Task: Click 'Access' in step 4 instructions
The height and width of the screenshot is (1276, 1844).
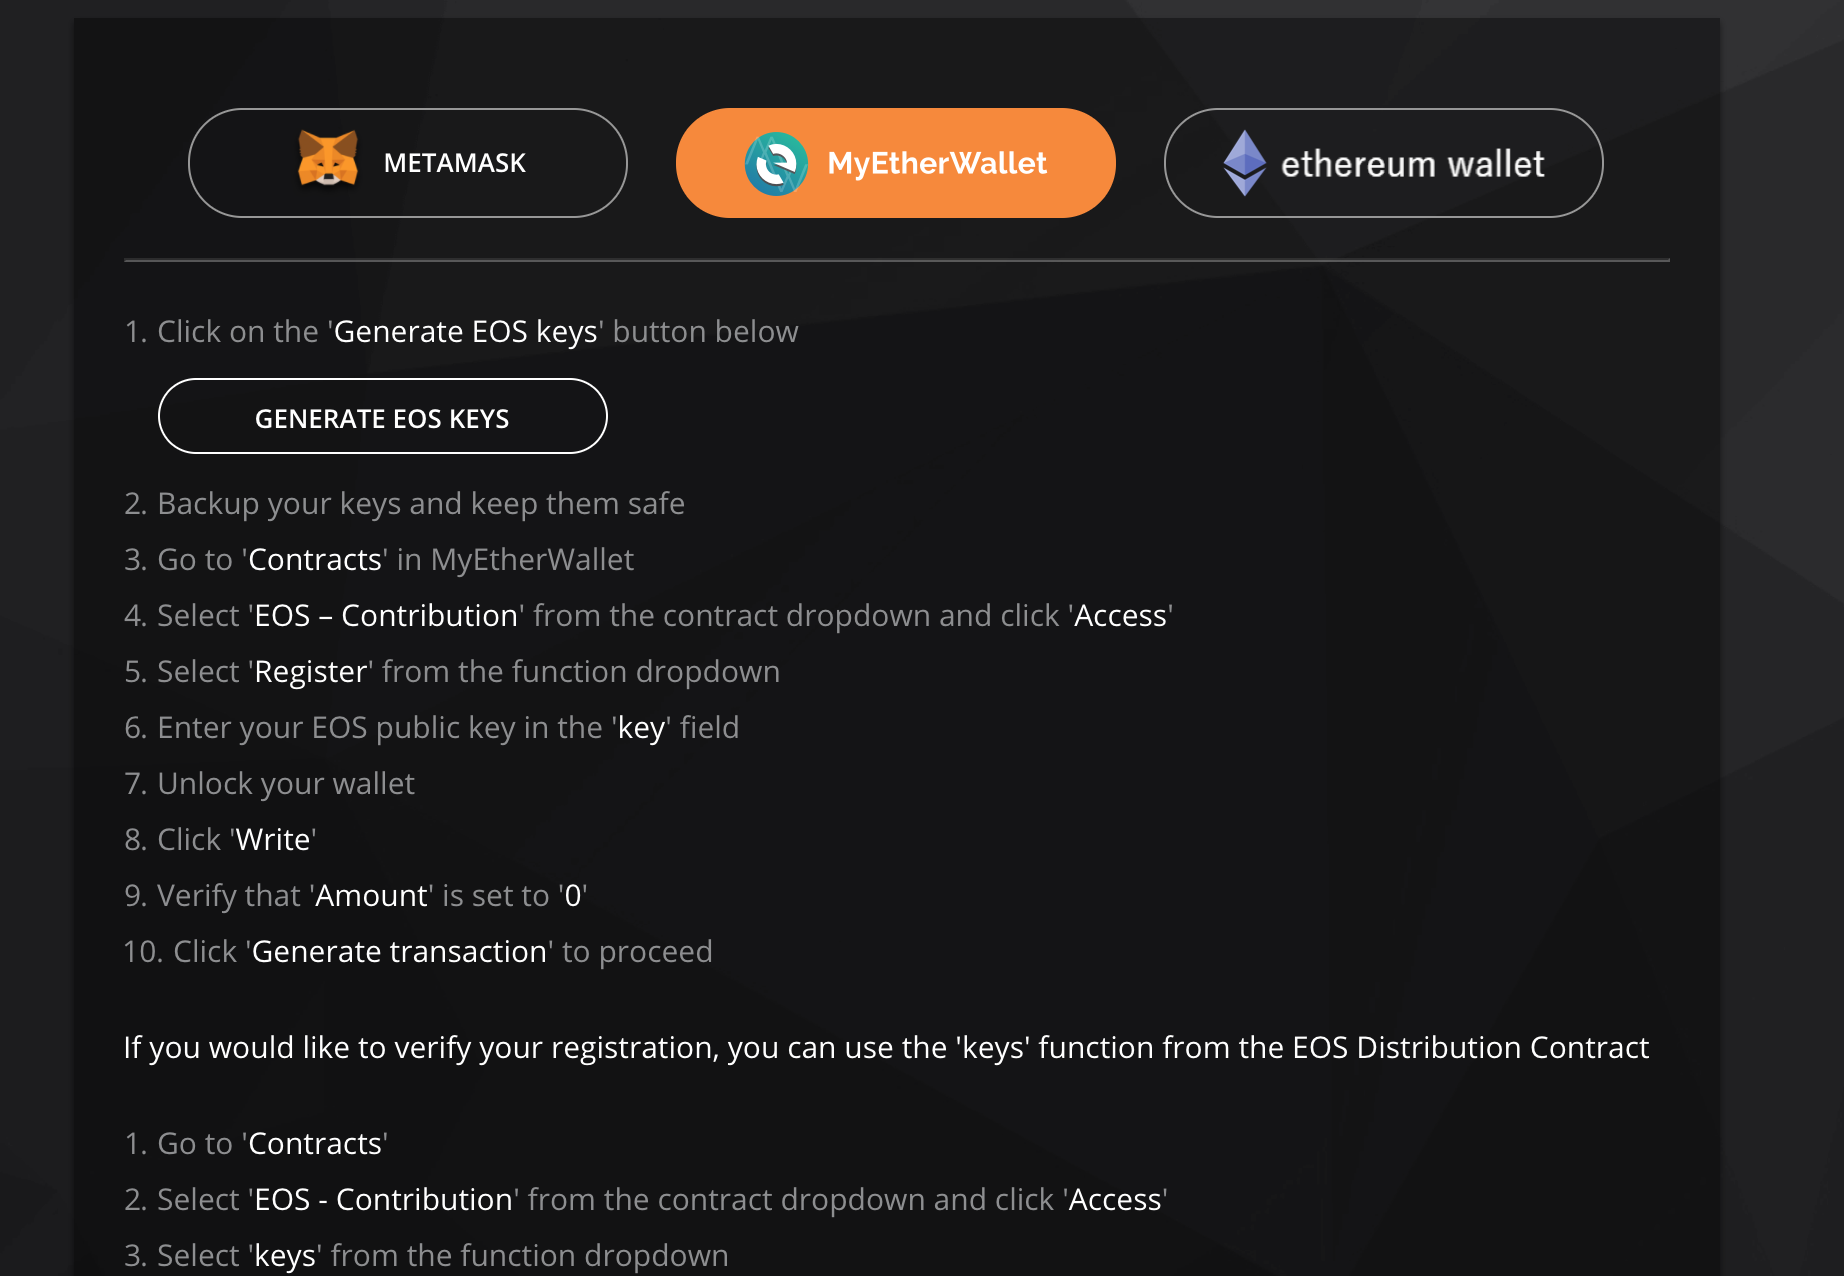Action: [1121, 615]
